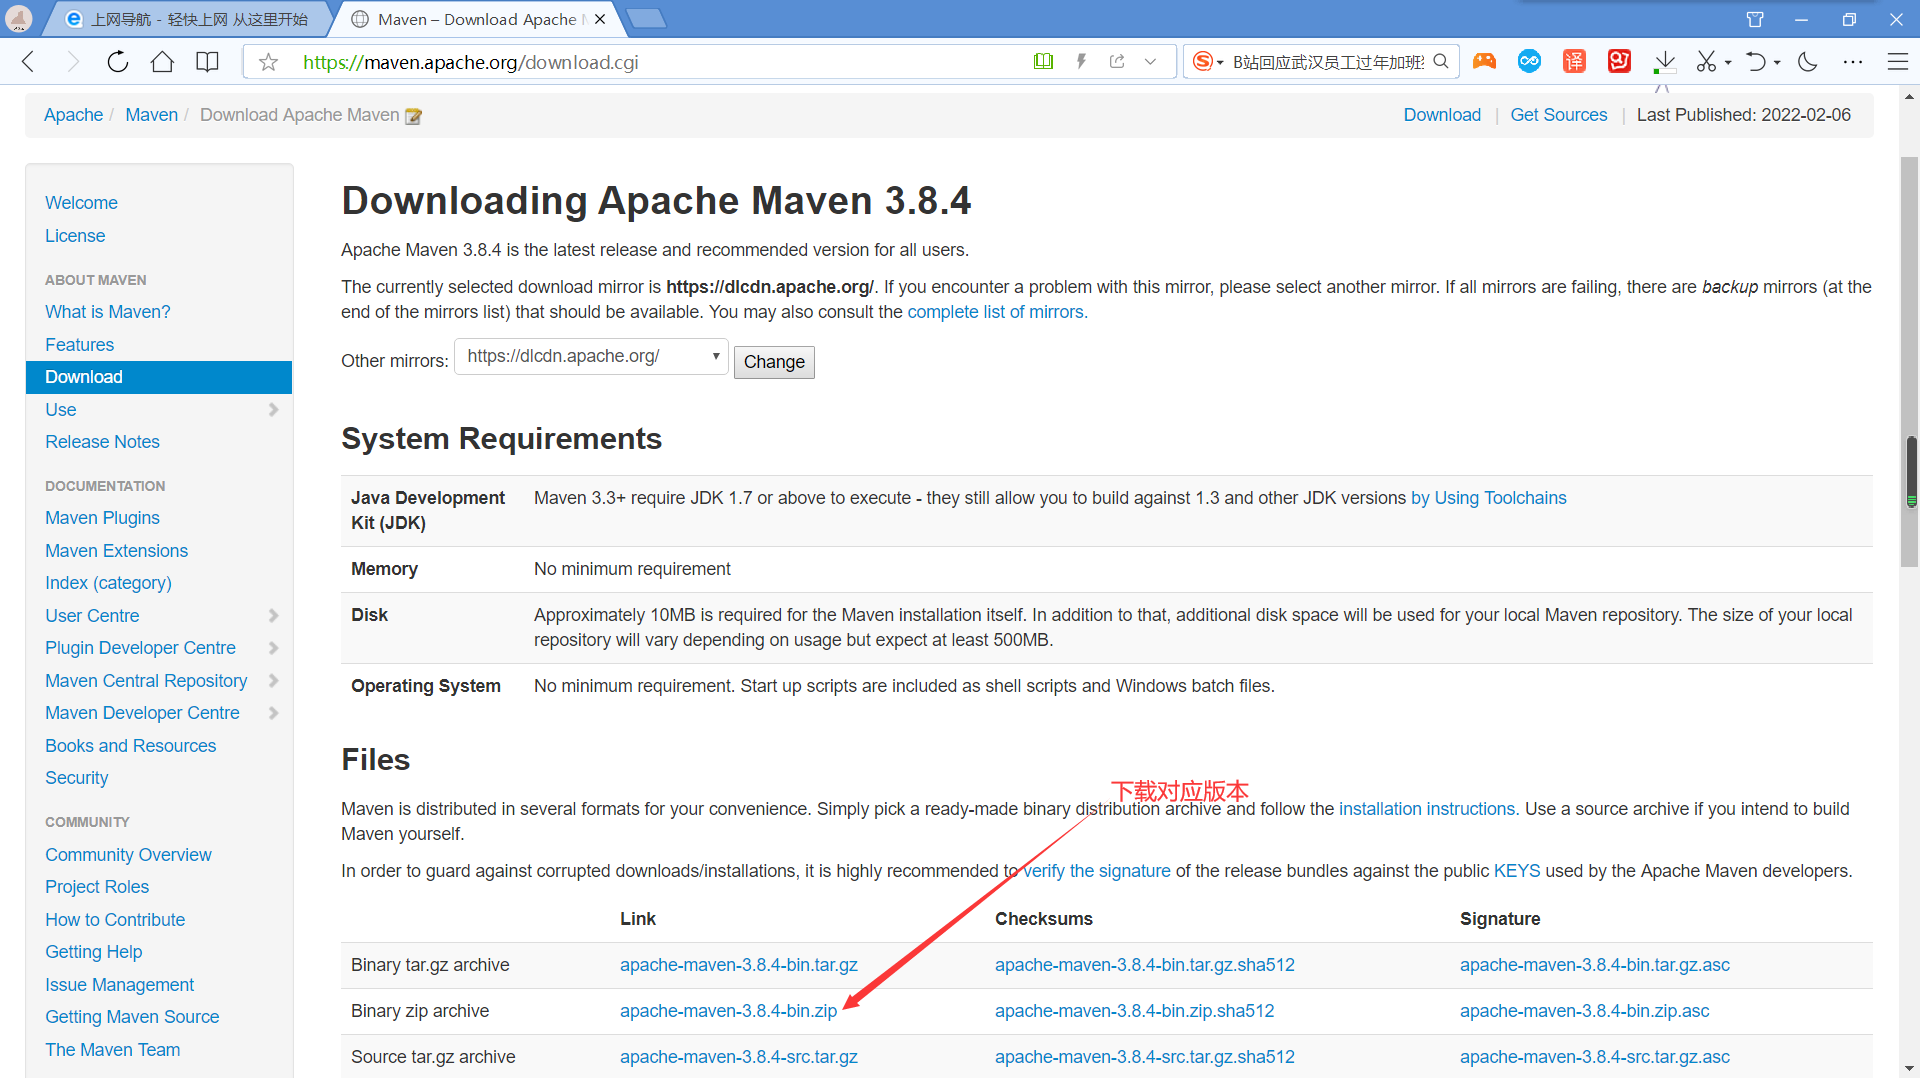Click the blue infinity extension icon
The width and height of the screenshot is (1920, 1078).
[1529, 62]
